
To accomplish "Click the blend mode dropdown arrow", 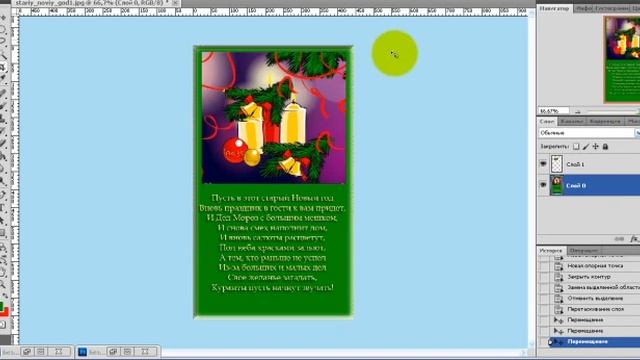I will (637, 133).
